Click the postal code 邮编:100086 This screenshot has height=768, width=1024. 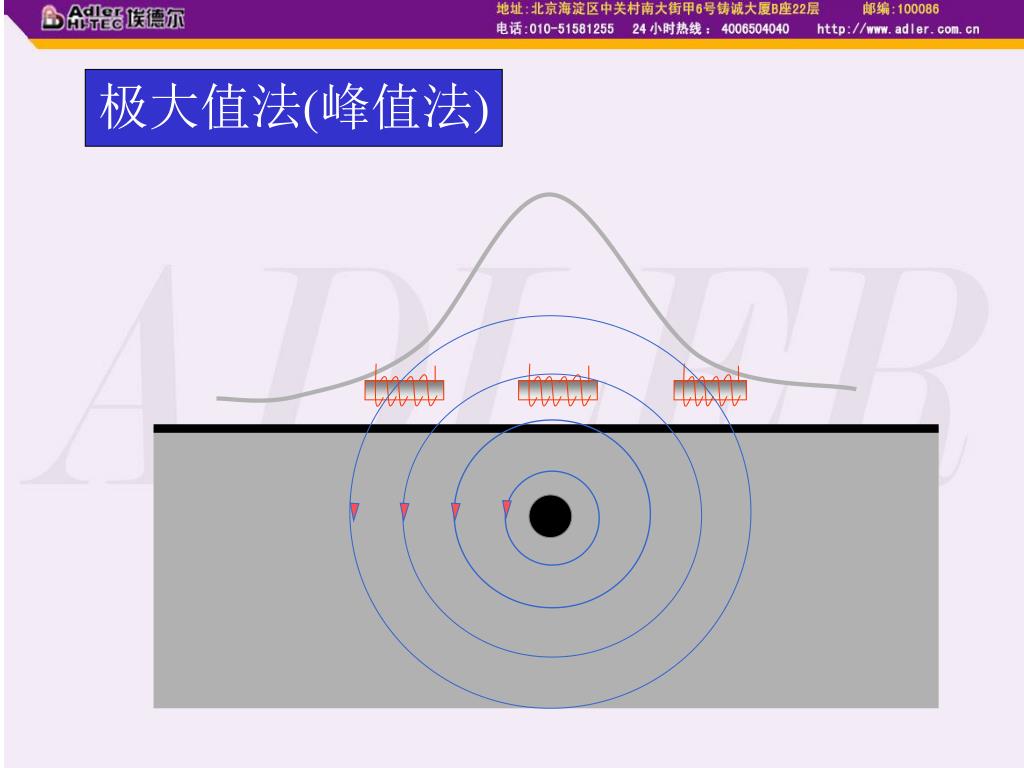(x=901, y=8)
